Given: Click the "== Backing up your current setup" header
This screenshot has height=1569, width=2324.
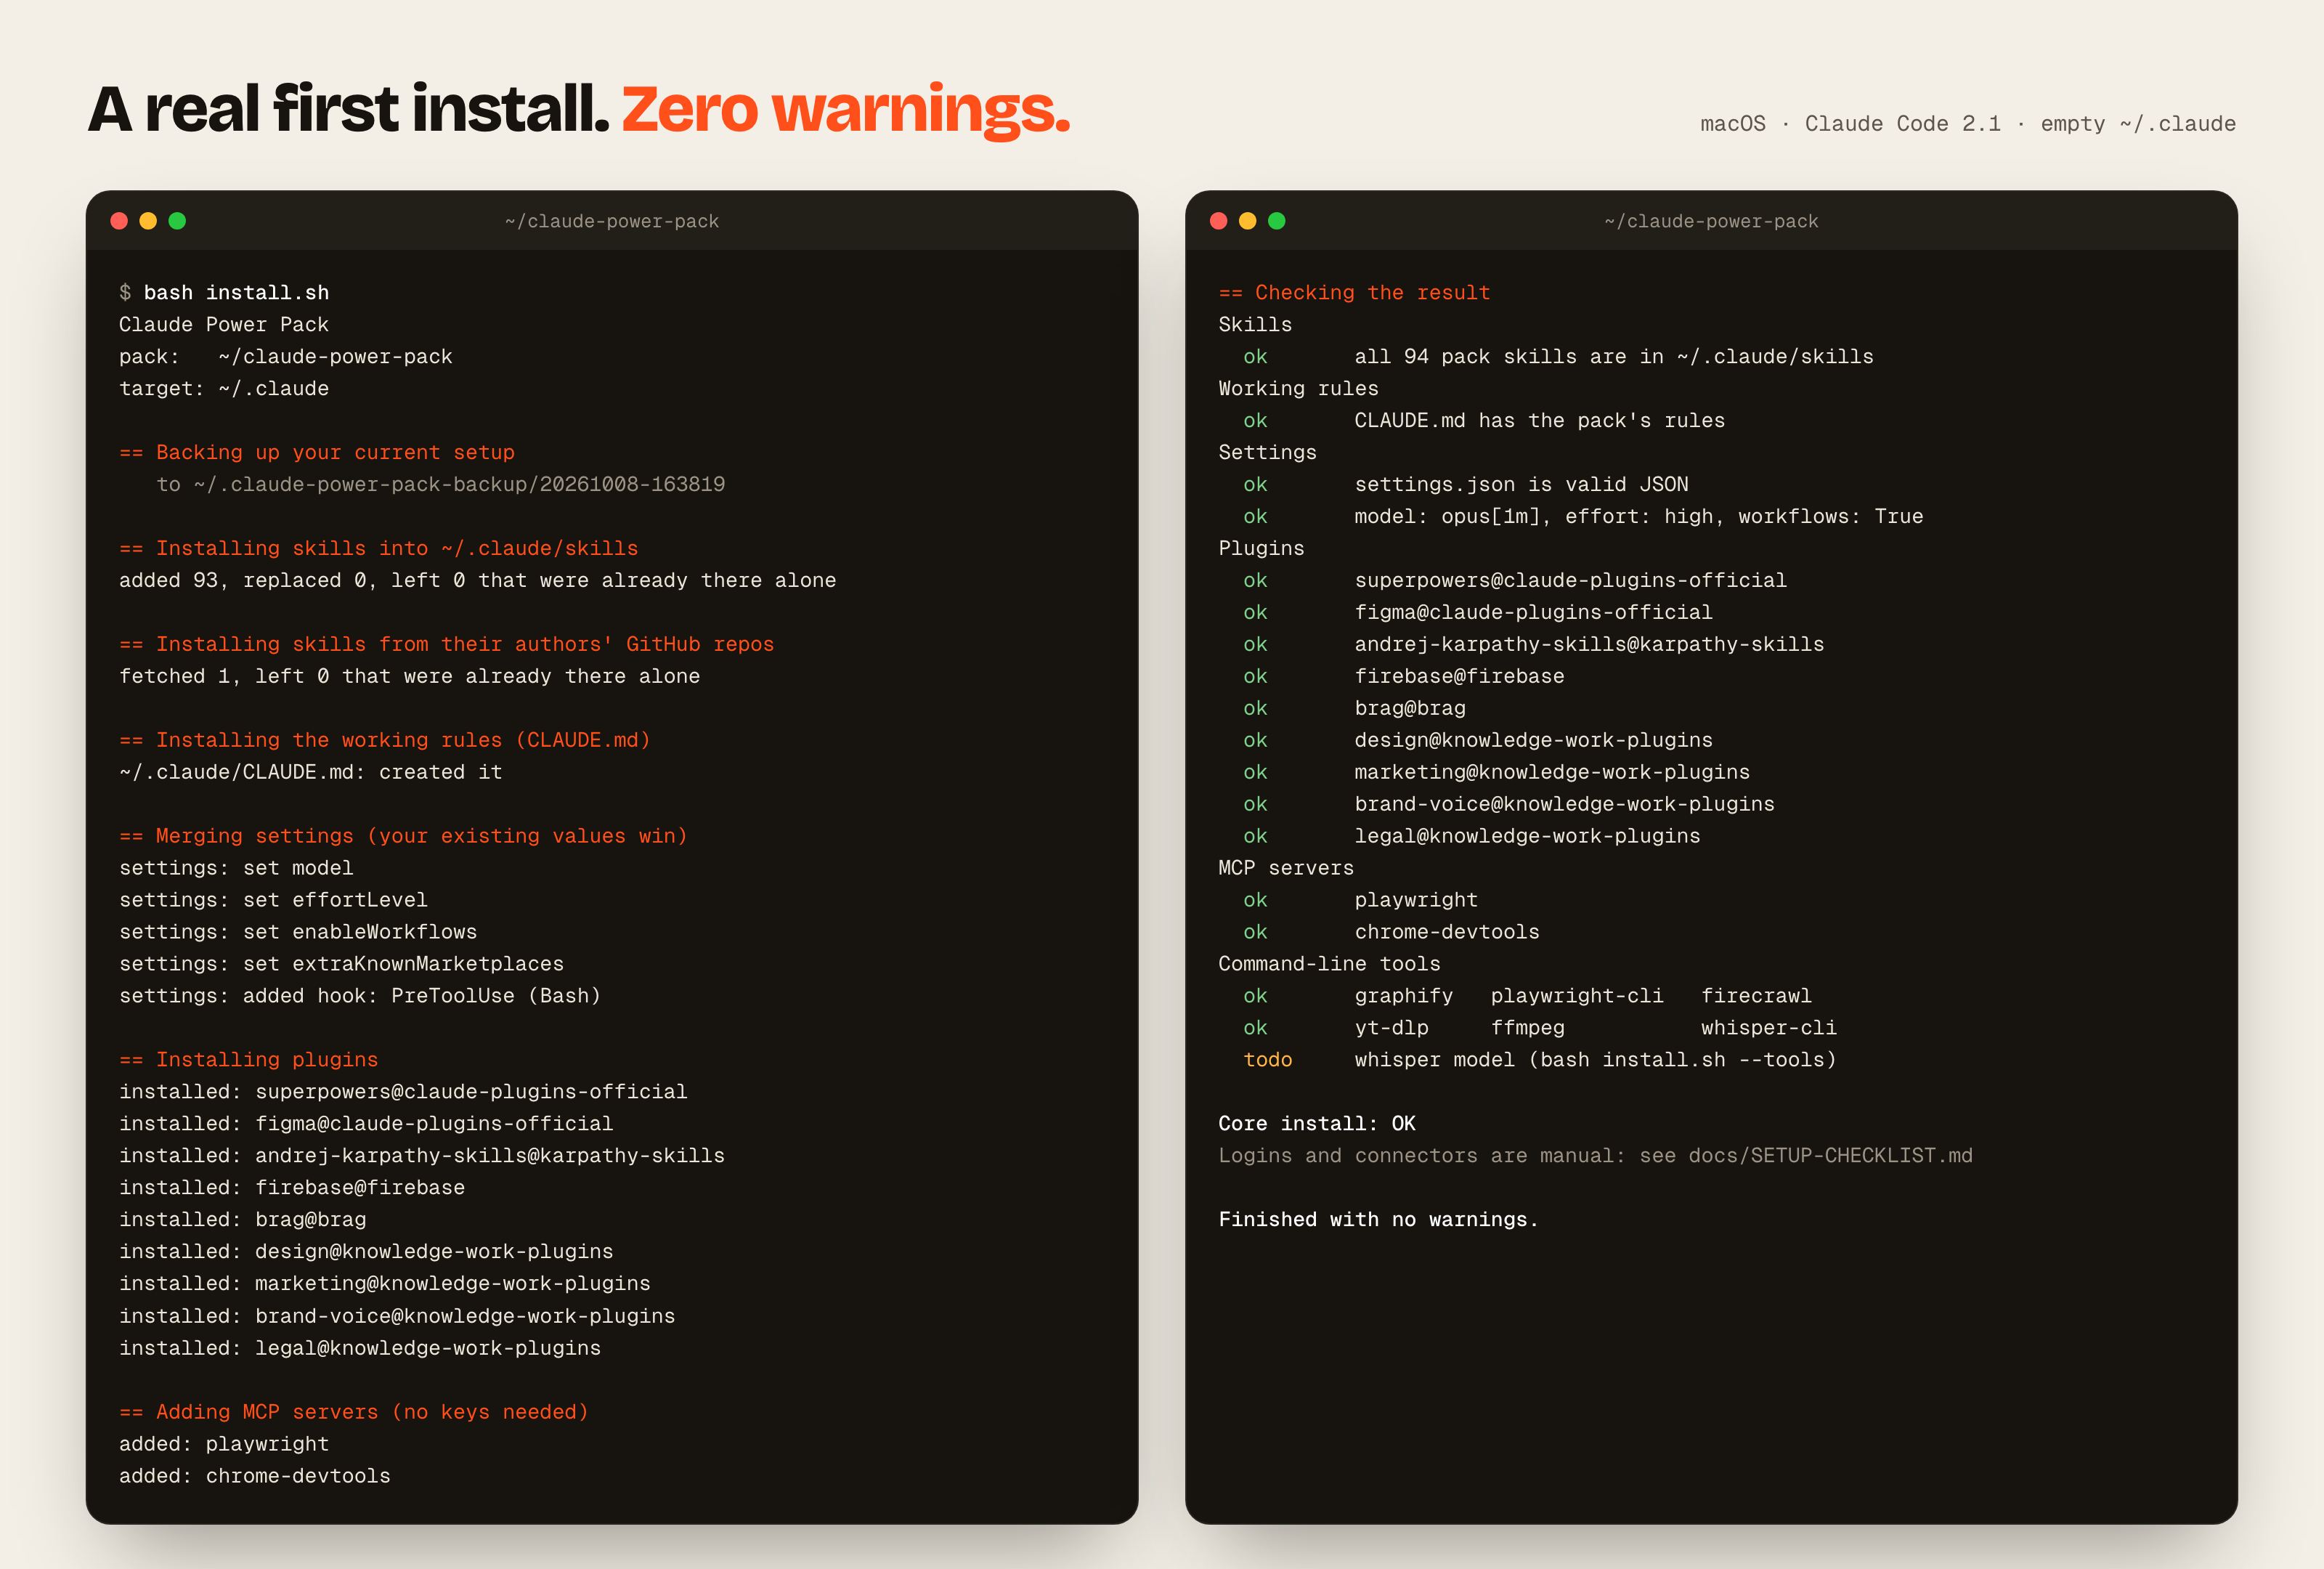Looking at the screenshot, I should tap(317, 453).
